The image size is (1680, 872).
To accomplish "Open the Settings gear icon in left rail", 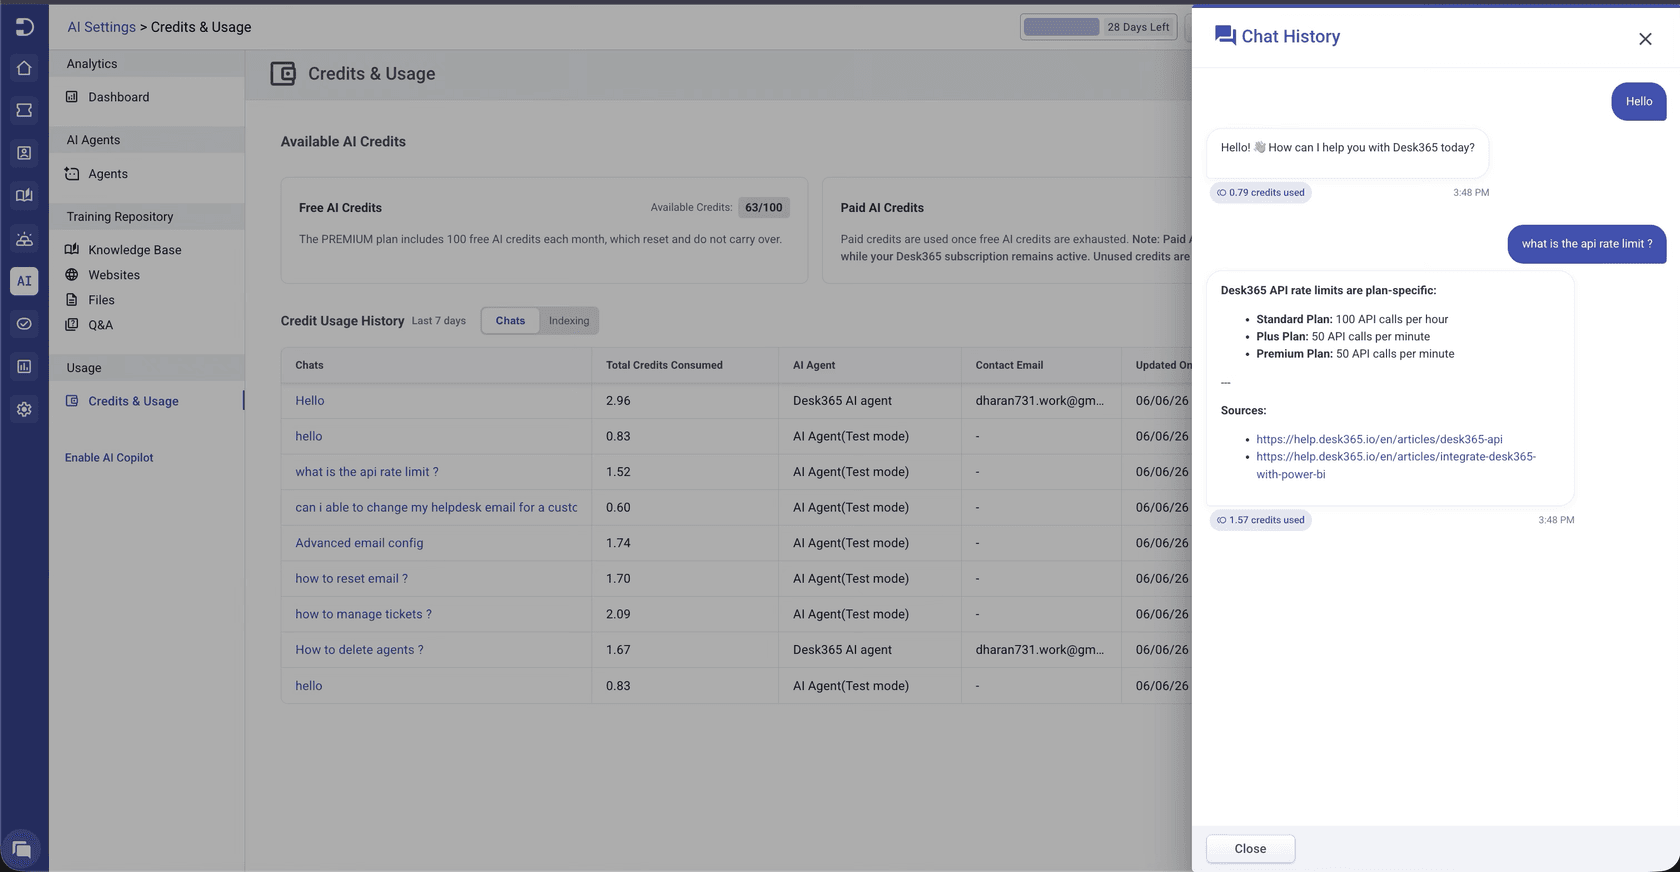I will [24, 409].
